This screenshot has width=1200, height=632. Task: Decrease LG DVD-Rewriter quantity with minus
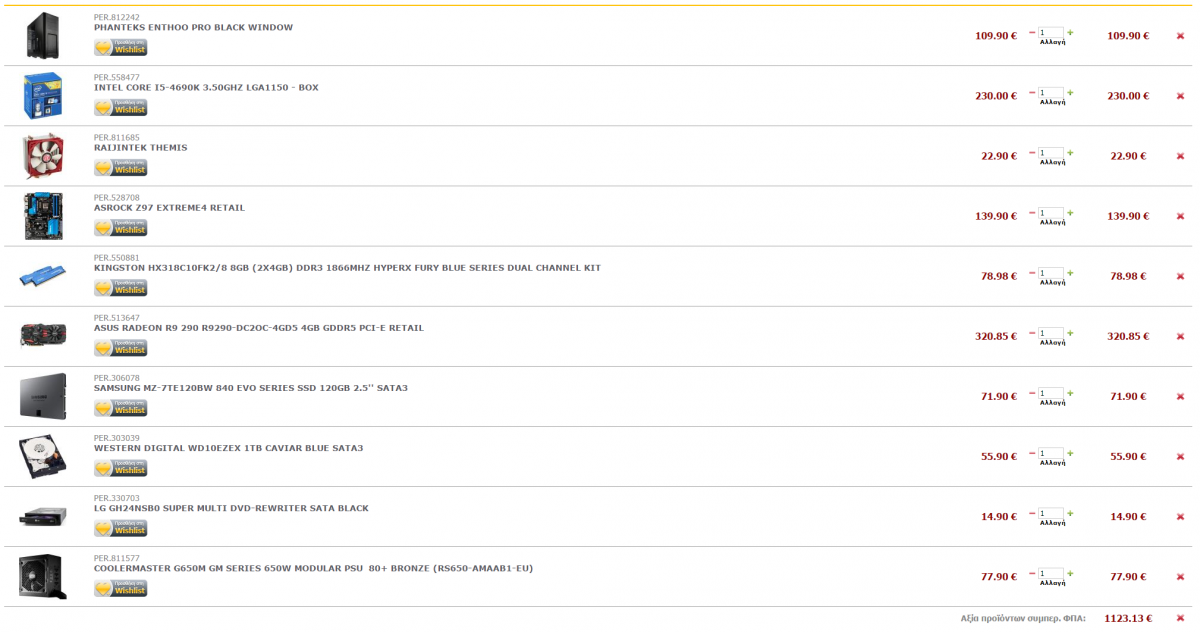[1032, 513]
